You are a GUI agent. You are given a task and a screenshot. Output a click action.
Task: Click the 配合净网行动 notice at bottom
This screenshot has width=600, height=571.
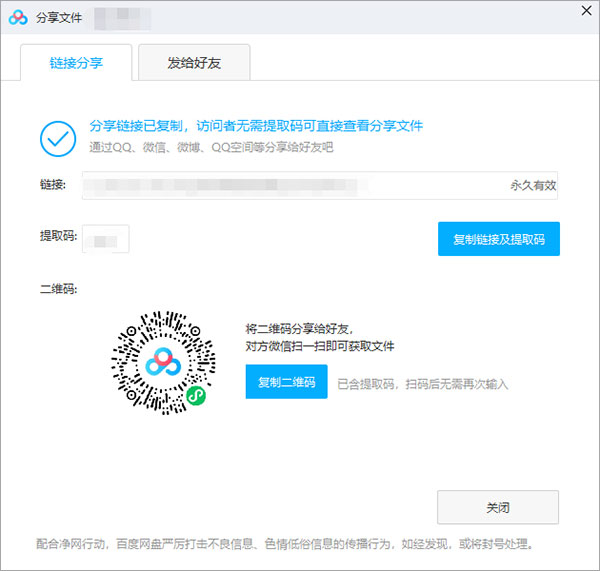click(x=285, y=543)
